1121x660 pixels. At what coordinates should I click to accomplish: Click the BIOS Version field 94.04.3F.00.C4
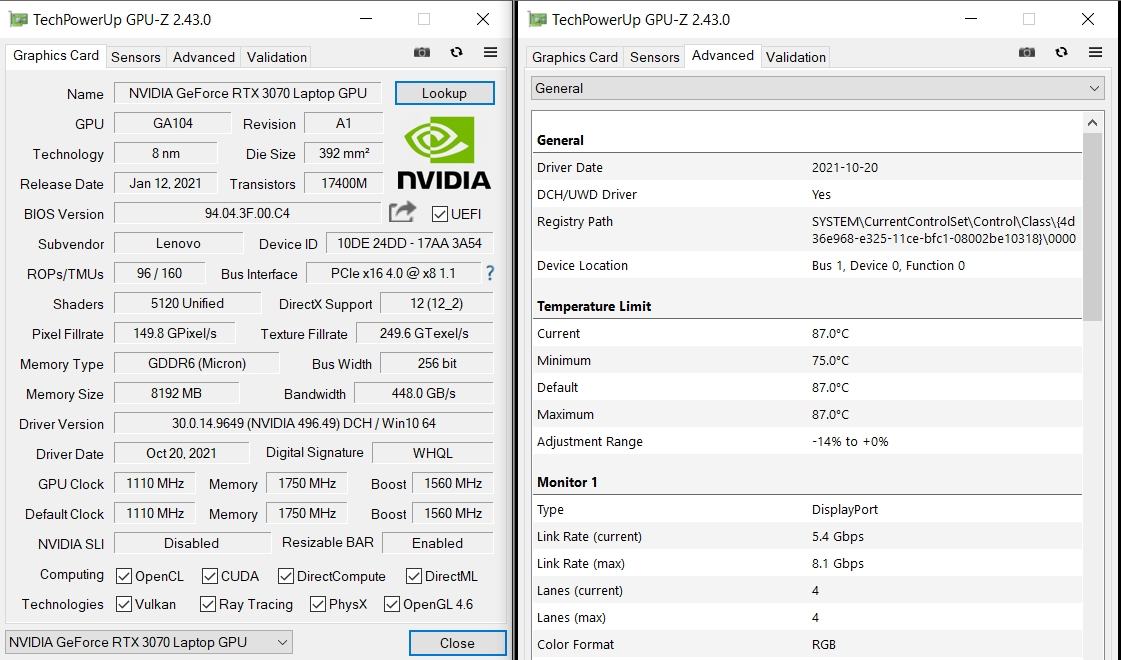pos(247,213)
